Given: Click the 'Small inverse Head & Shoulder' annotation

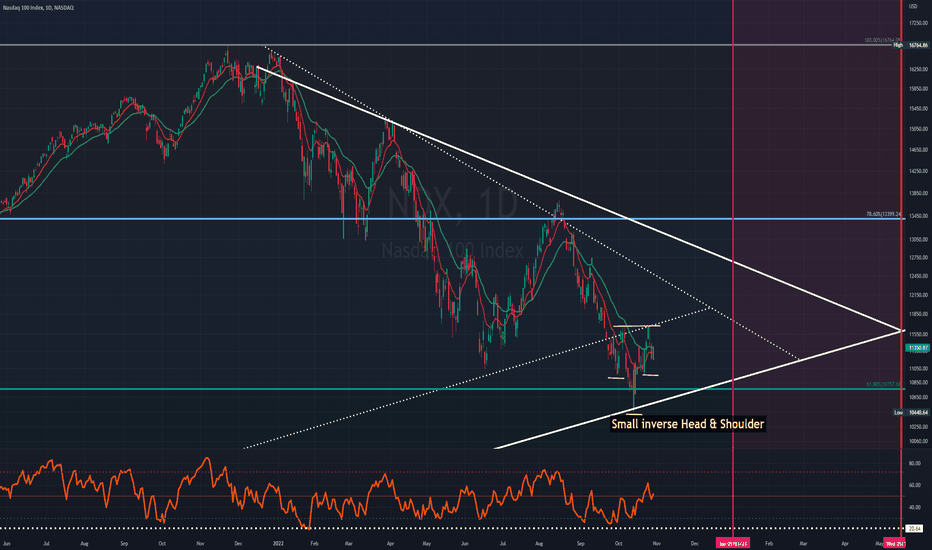Looking at the screenshot, I should point(688,424).
